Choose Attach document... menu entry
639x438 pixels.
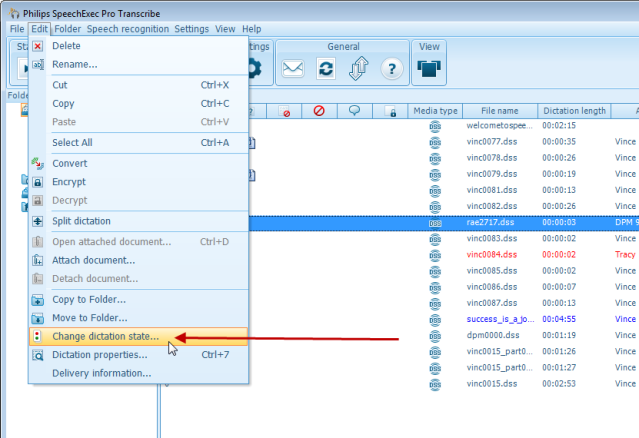pyautogui.click(x=139, y=260)
